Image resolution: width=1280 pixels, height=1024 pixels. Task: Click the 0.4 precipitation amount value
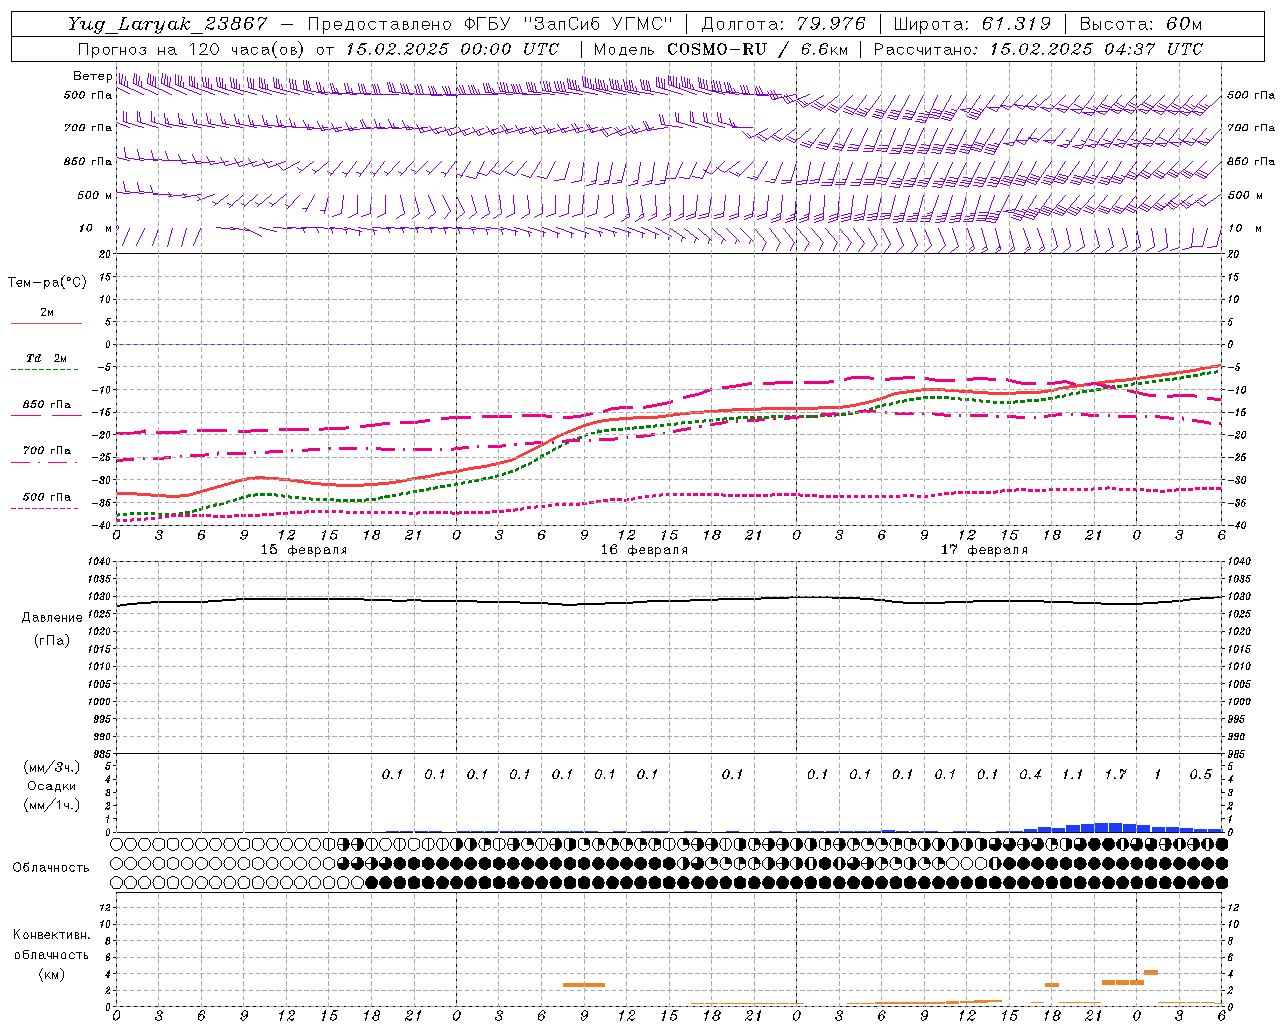point(1030,775)
